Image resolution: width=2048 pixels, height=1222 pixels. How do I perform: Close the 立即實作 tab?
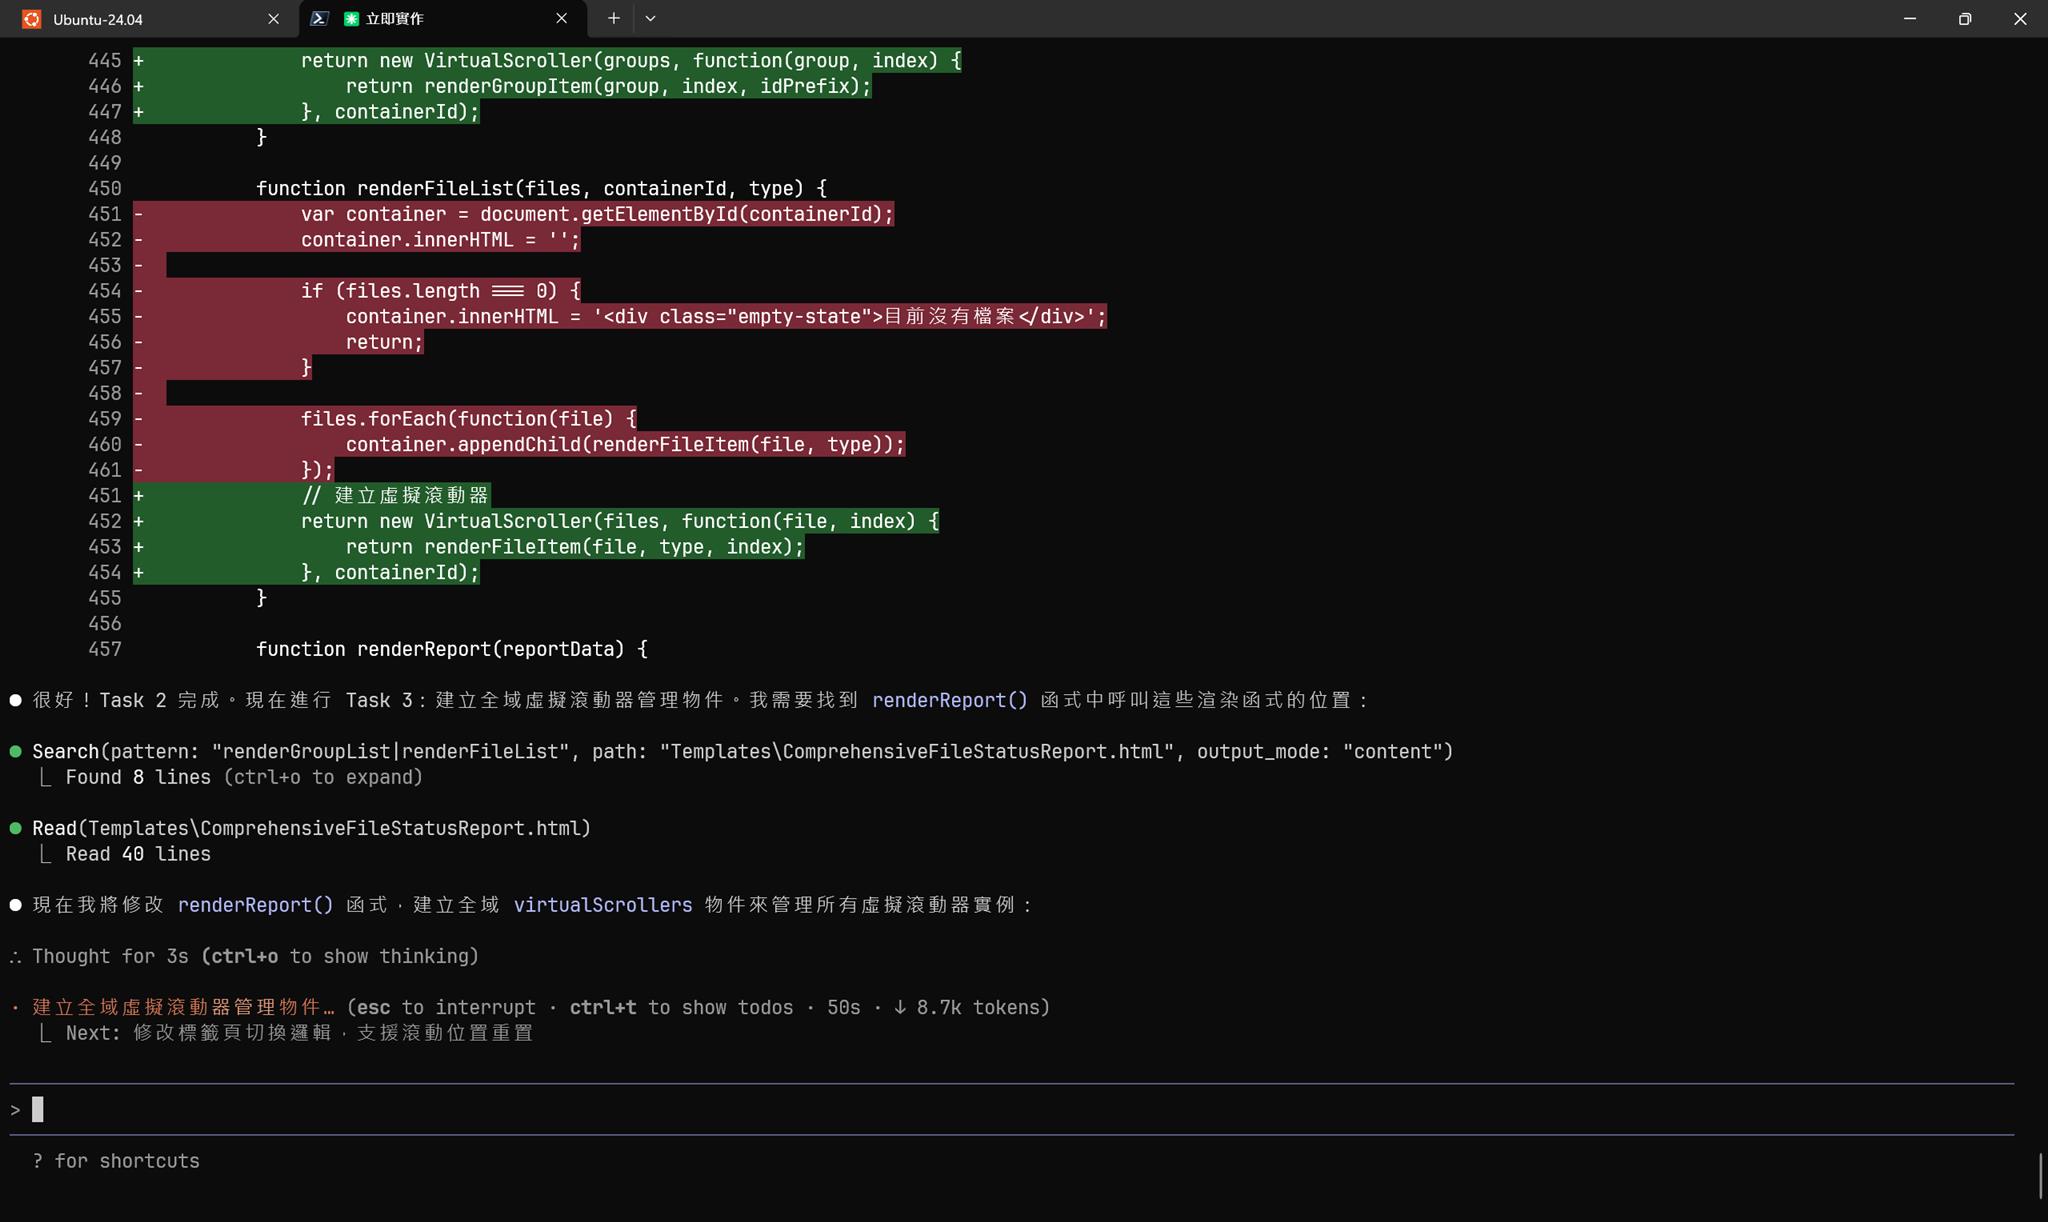[x=561, y=19]
